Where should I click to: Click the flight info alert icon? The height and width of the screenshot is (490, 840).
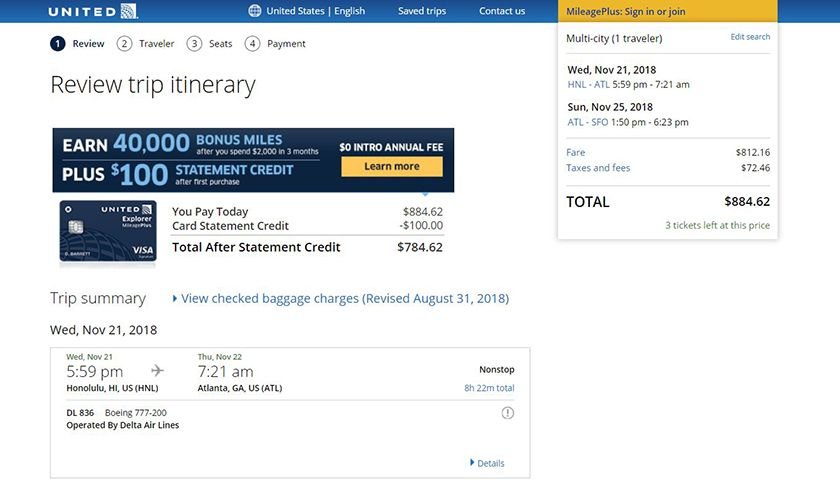507,413
